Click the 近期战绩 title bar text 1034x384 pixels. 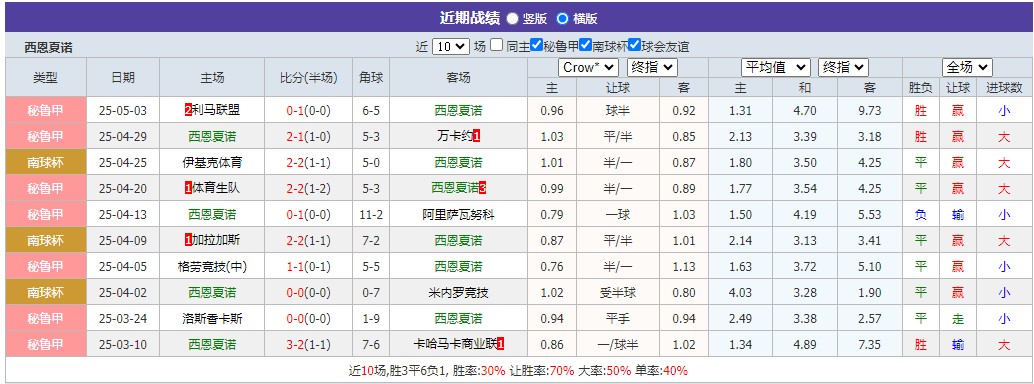tap(470, 18)
